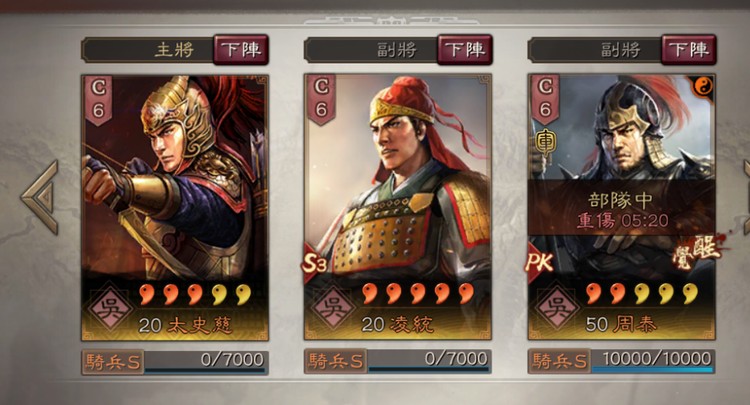
Task: Tap the 吳 faction emblem on 太史慈
Action: [109, 308]
